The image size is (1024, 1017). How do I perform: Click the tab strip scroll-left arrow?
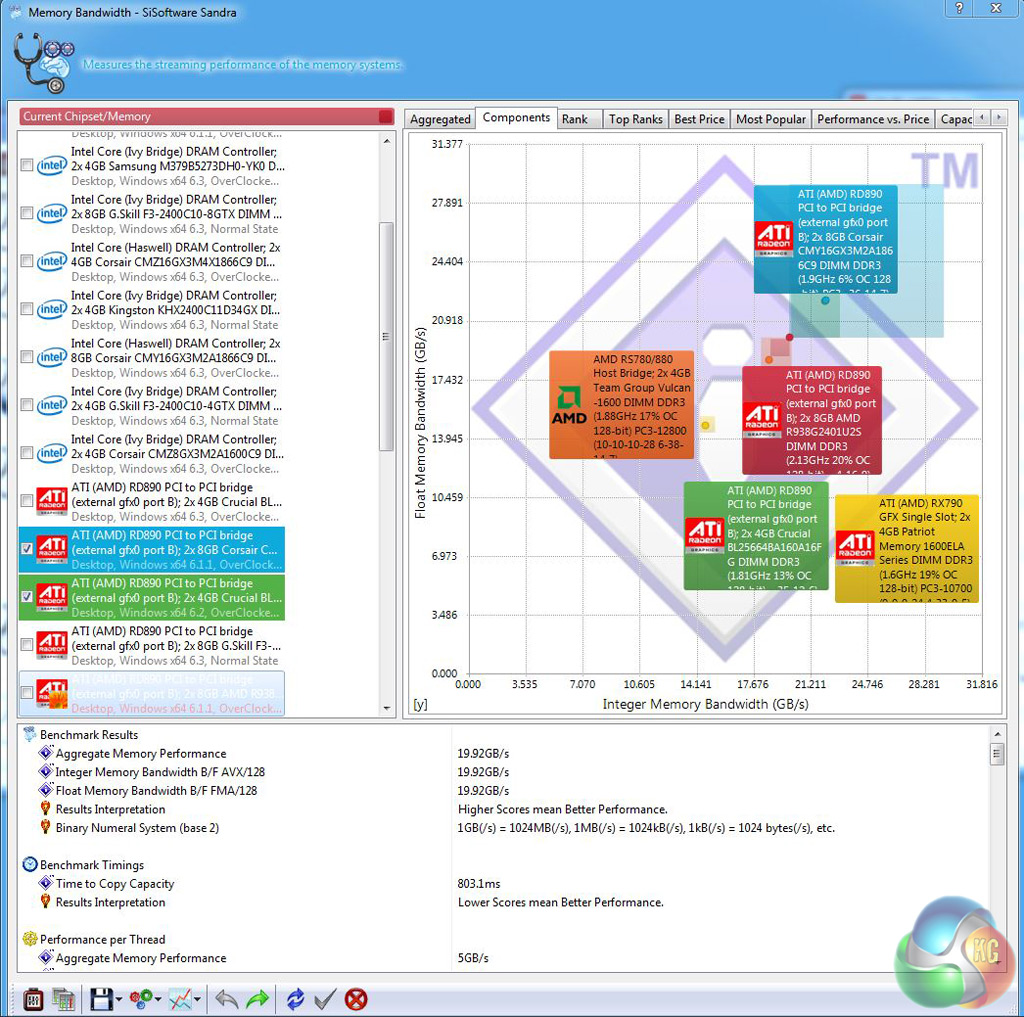[982, 118]
